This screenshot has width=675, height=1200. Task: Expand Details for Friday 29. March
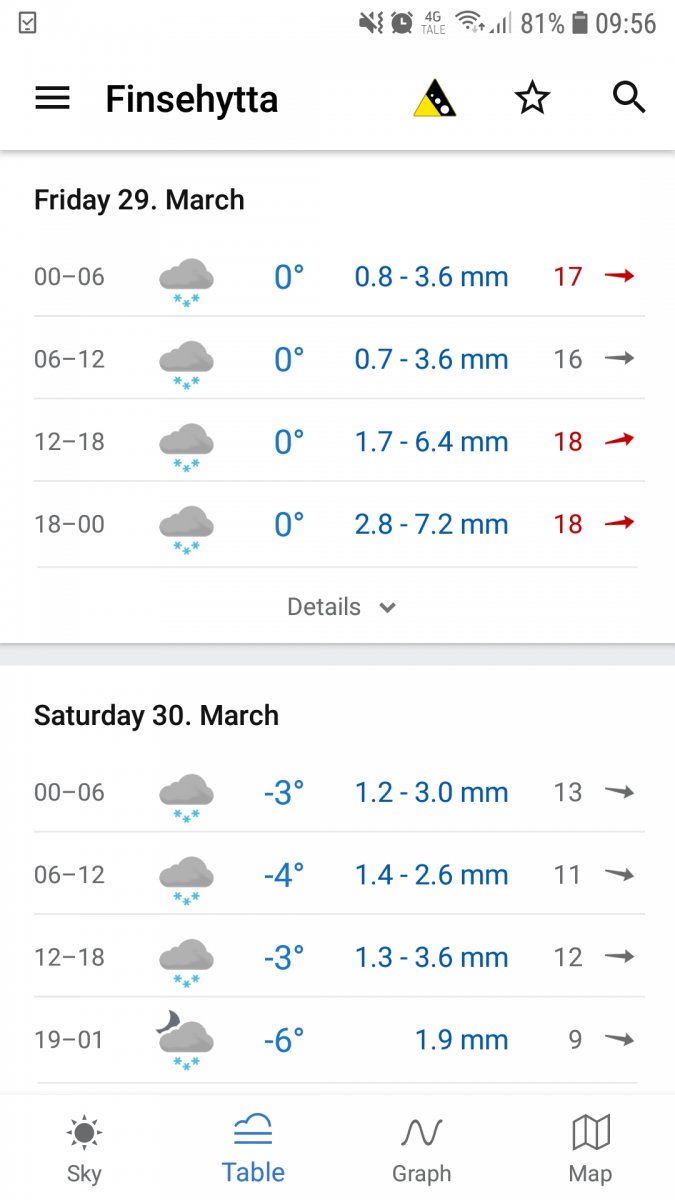click(x=324, y=607)
